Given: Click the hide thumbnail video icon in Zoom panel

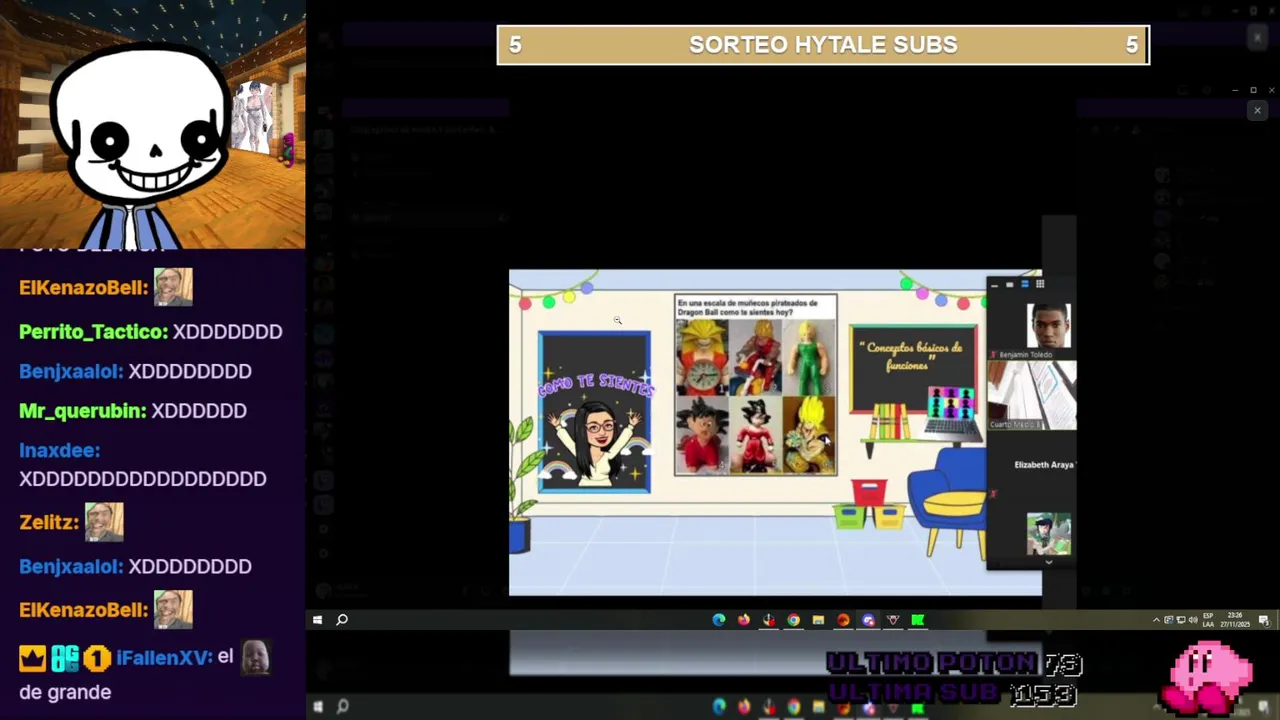Looking at the screenshot, I should point(1010,284).
